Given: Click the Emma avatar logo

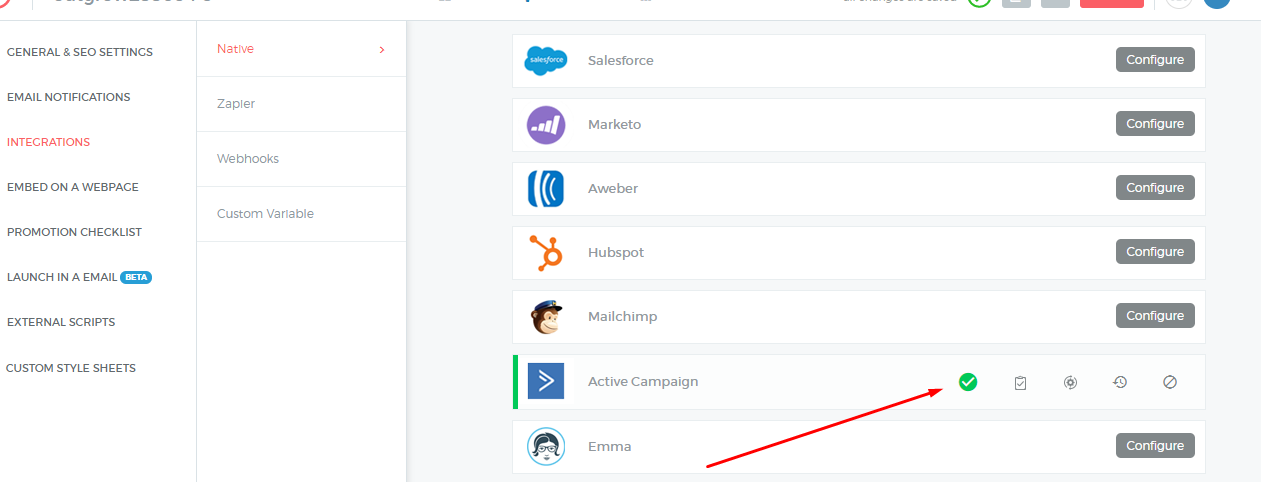Looking at the screenshot, I should [x=546, y=446].
